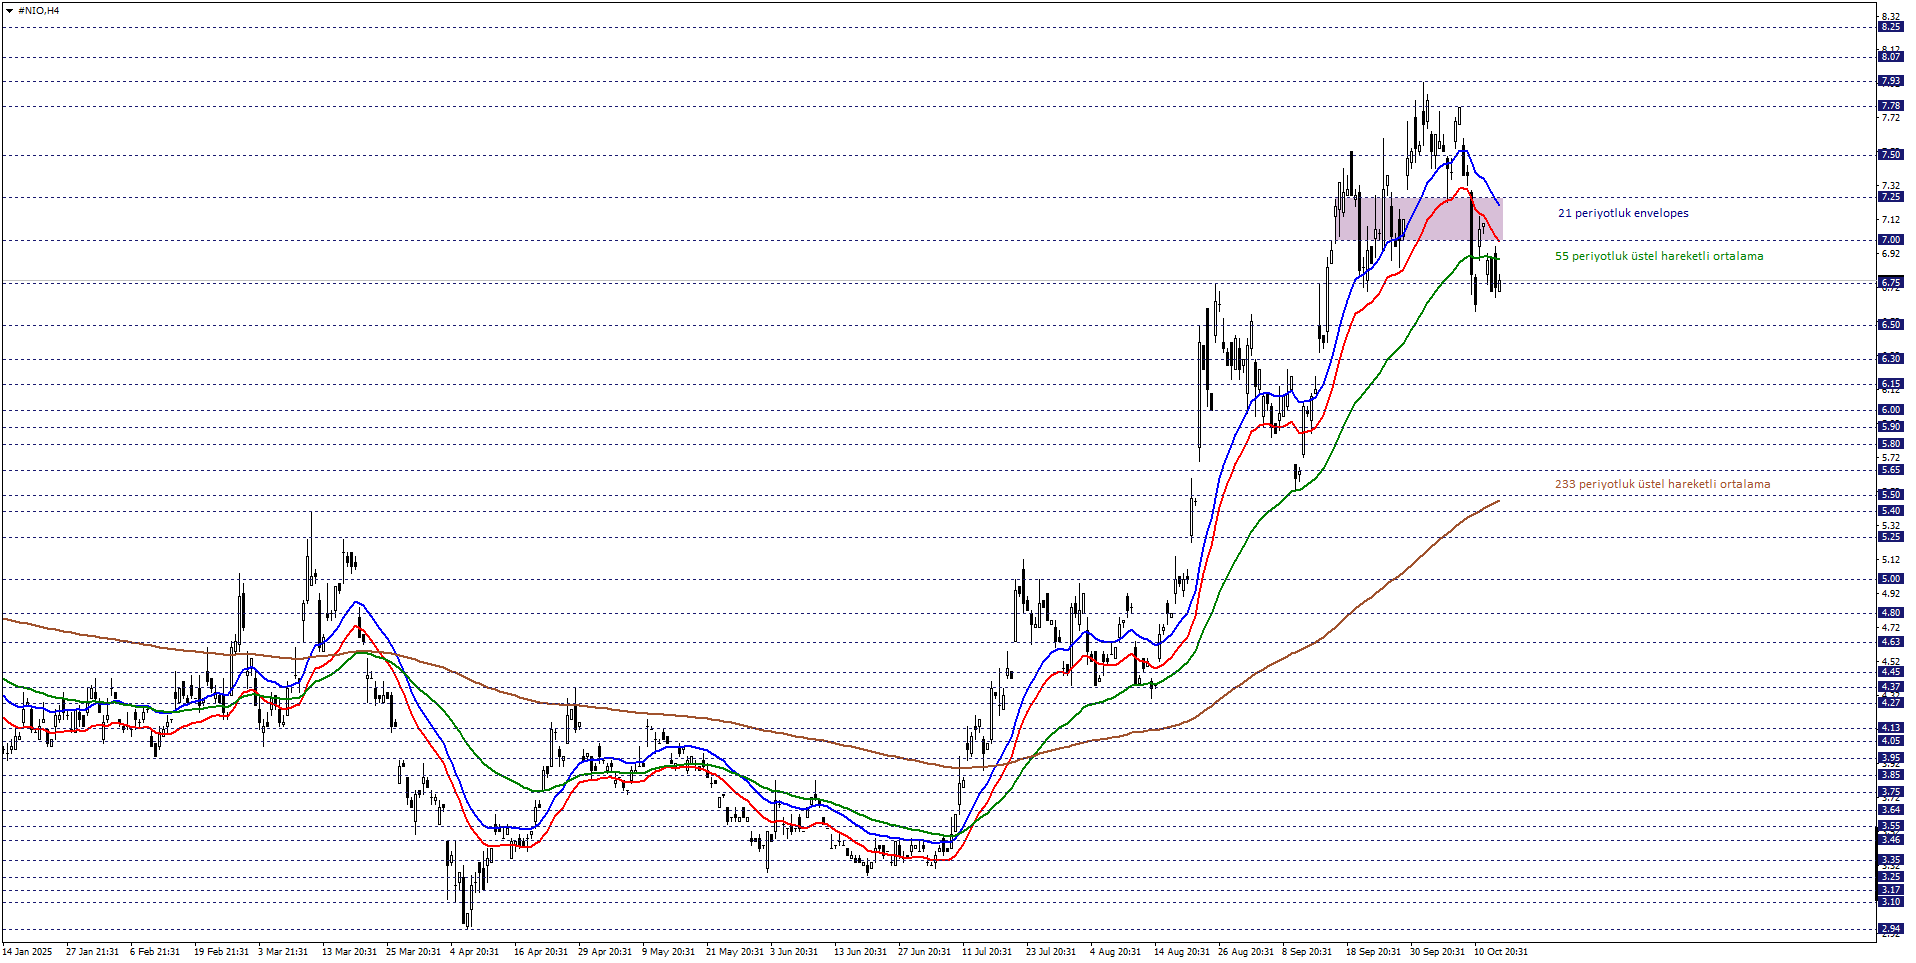Select the '21 periyotluk envelopes' text label
This screenshot has height=963, width=1916.
pos(1622,213)
